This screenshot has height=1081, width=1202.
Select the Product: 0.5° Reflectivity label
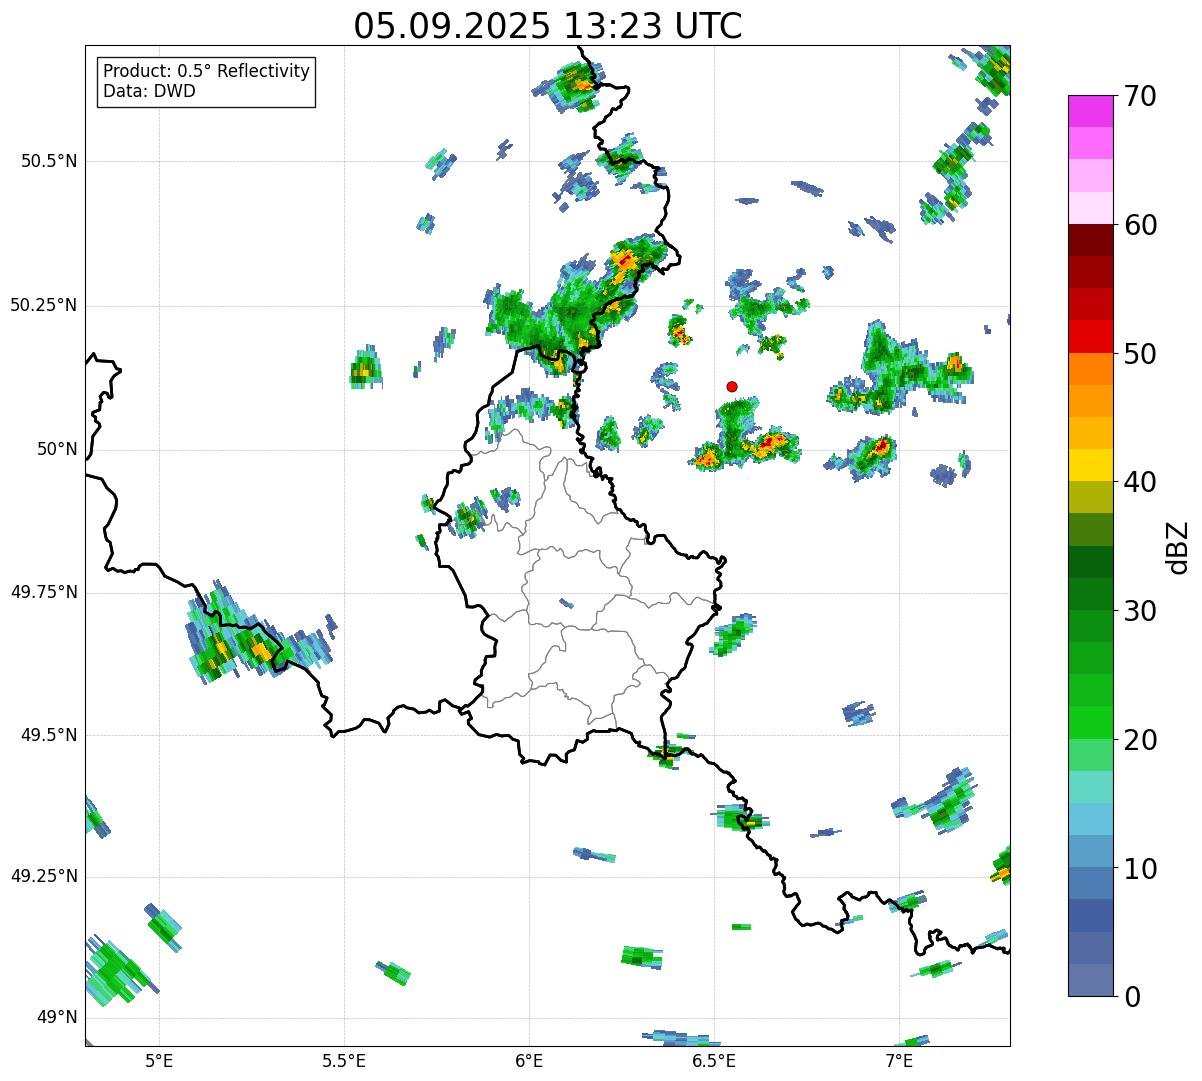coord(206,72)
